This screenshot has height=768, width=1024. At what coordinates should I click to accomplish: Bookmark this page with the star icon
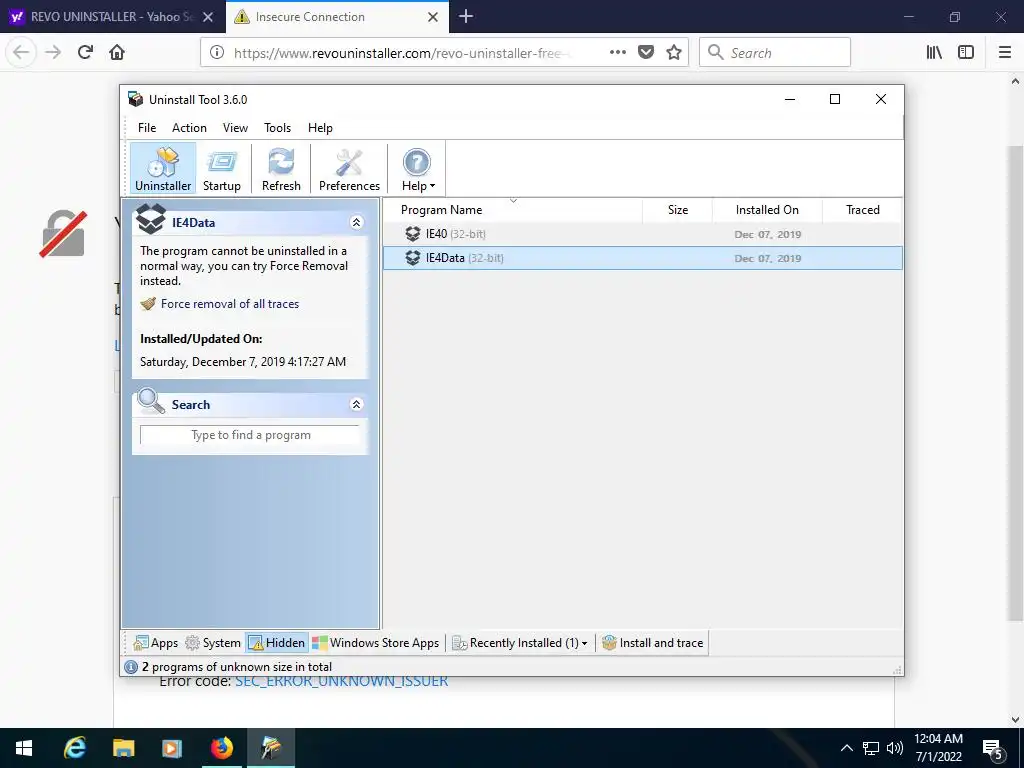coord(674,52)
